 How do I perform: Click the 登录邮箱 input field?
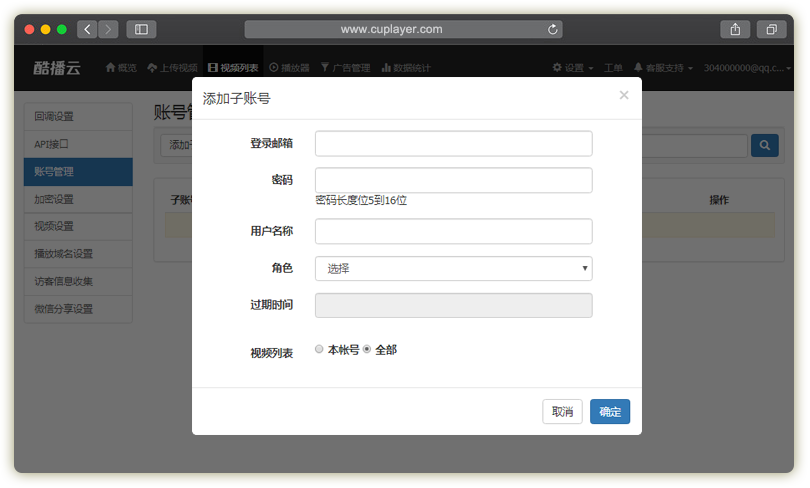[453, 143]
